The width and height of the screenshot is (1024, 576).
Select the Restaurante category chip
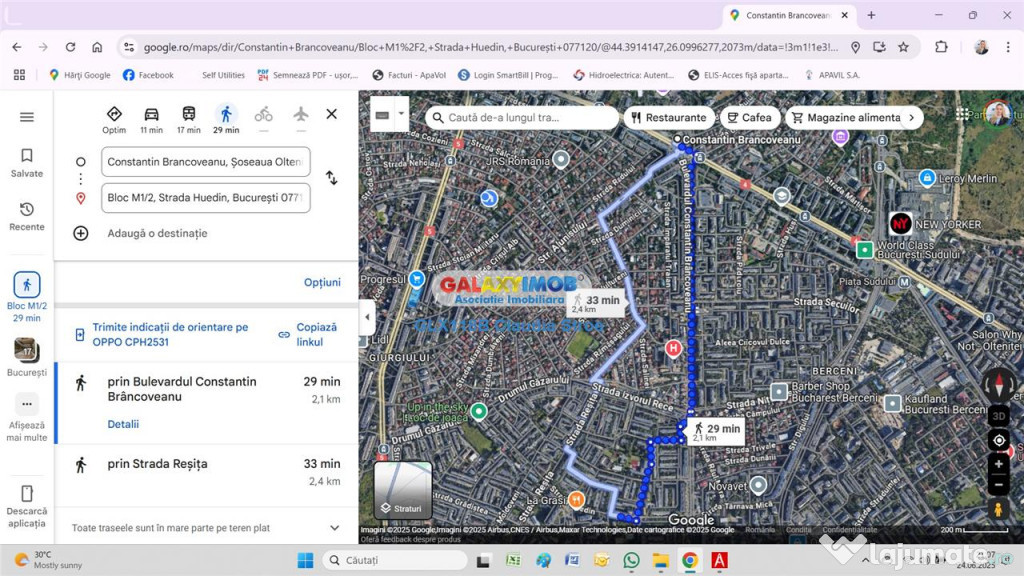pos(668,117)
